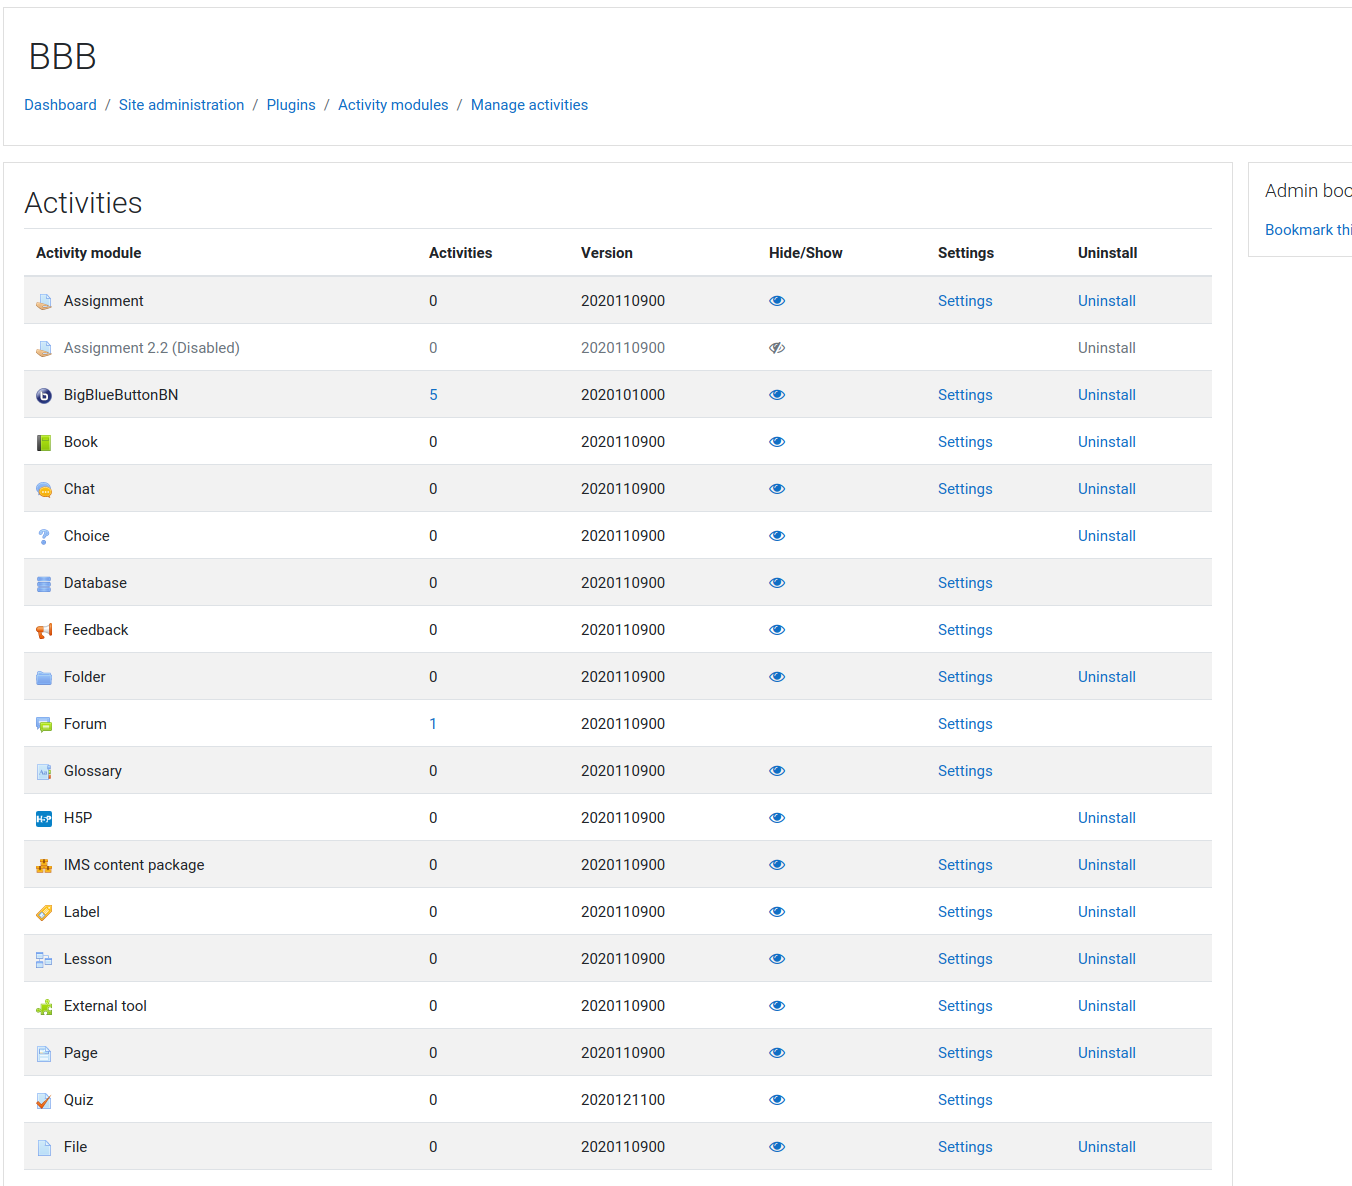This screenshot has width=1352, height=1186.
Task: Toggle the Label eye icon
Action: (777, 912)
